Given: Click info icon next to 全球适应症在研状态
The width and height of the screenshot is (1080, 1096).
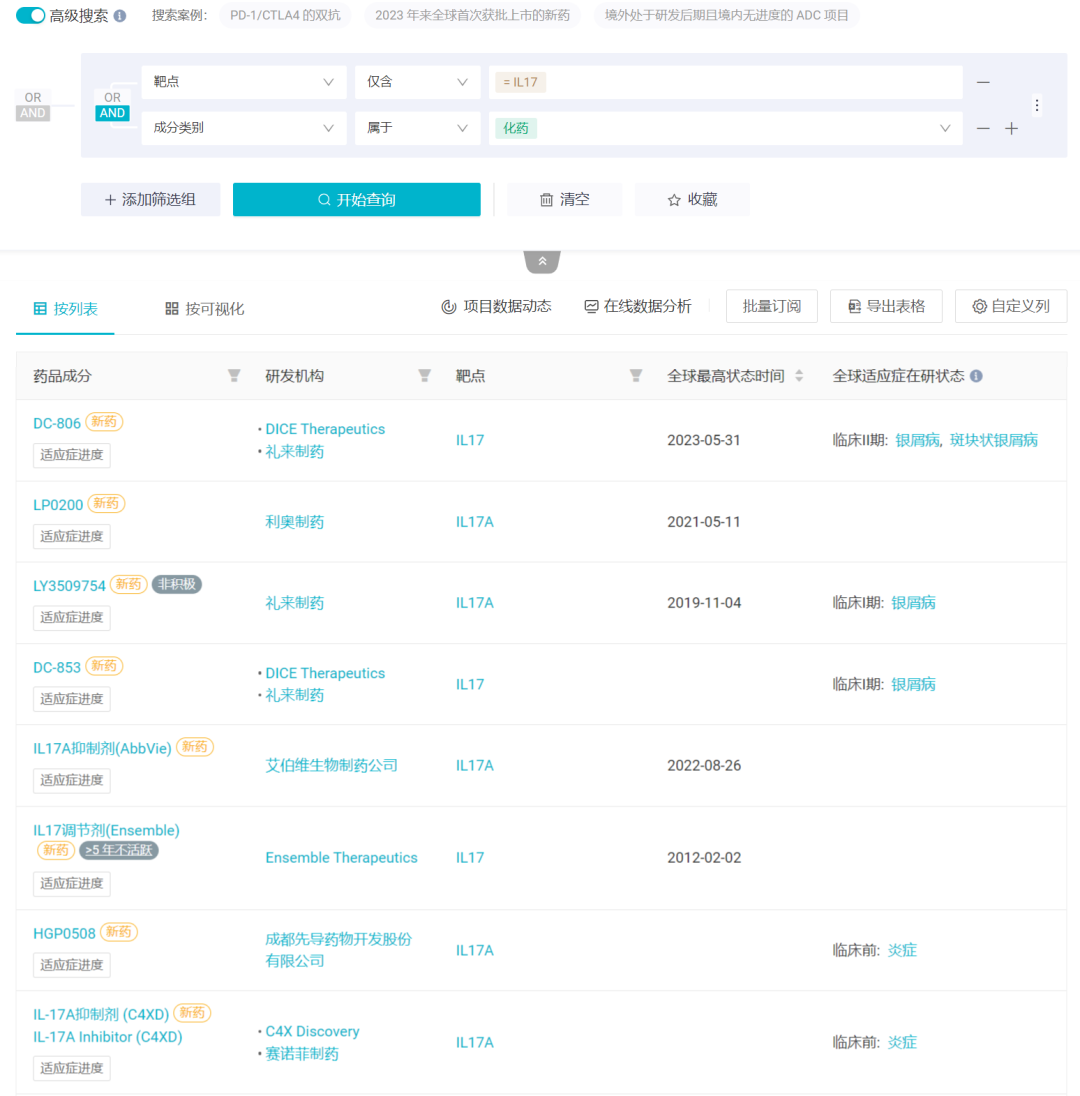Looking at the screenshot, I should 976,376.
